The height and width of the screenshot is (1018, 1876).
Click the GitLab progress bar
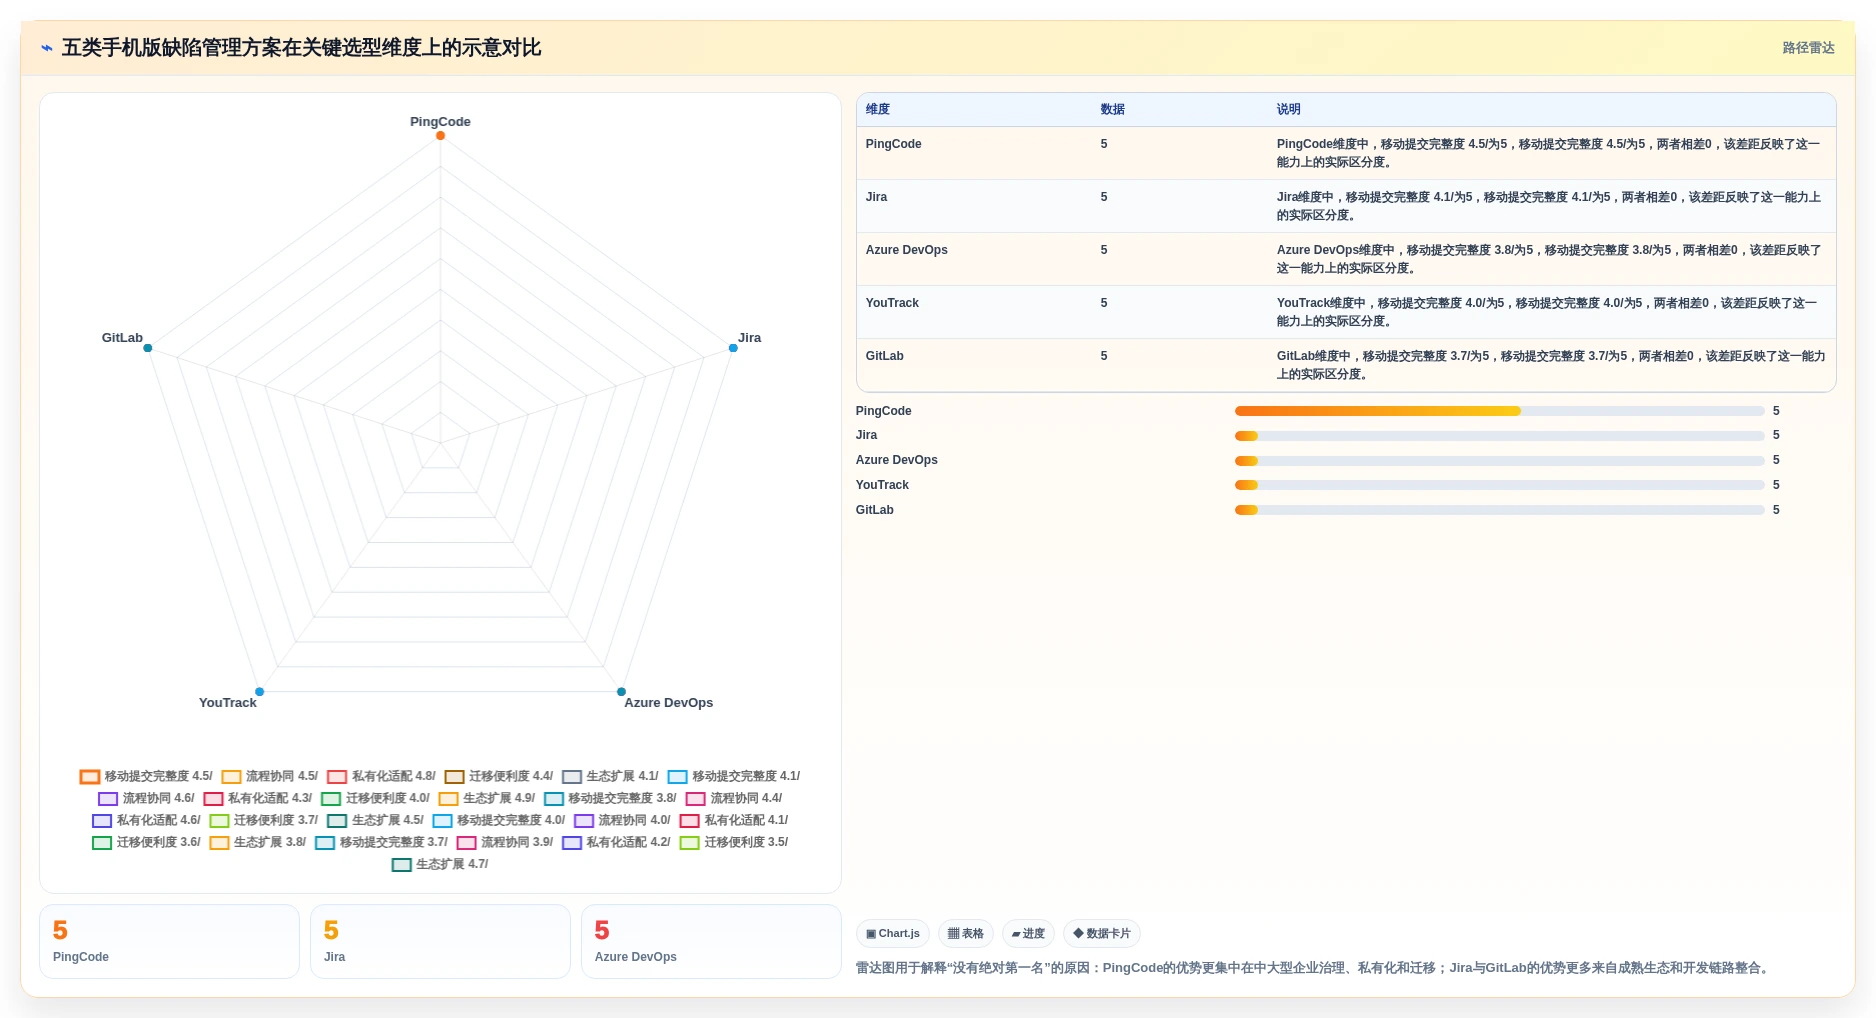[x=1499, y=510]
